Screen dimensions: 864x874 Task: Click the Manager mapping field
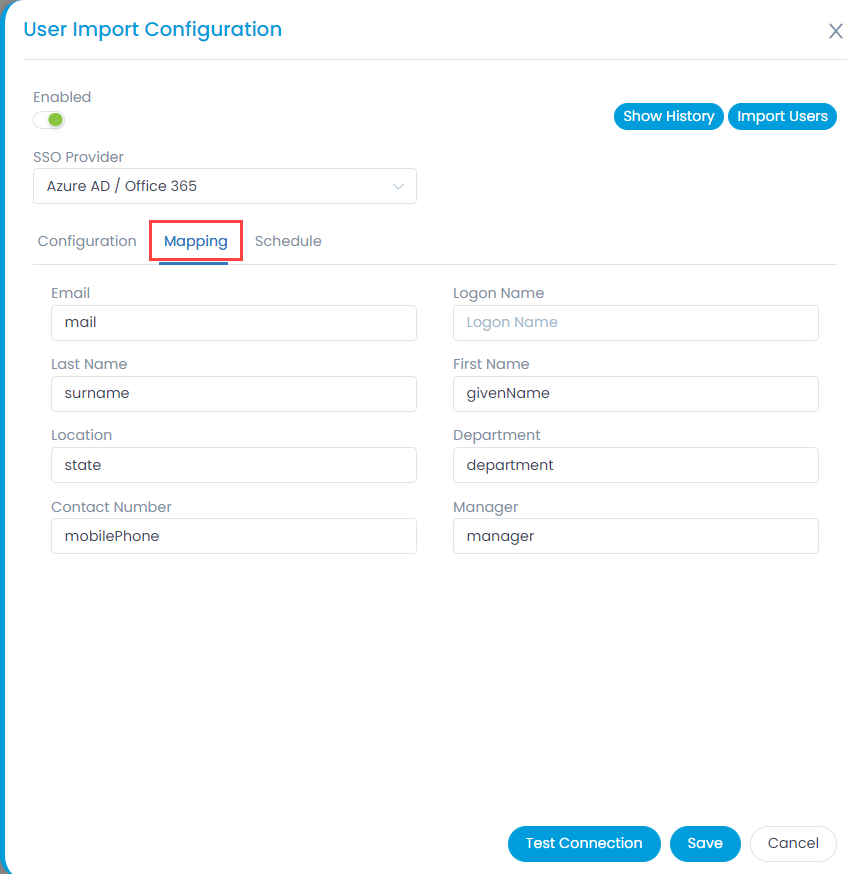[635, 536]
